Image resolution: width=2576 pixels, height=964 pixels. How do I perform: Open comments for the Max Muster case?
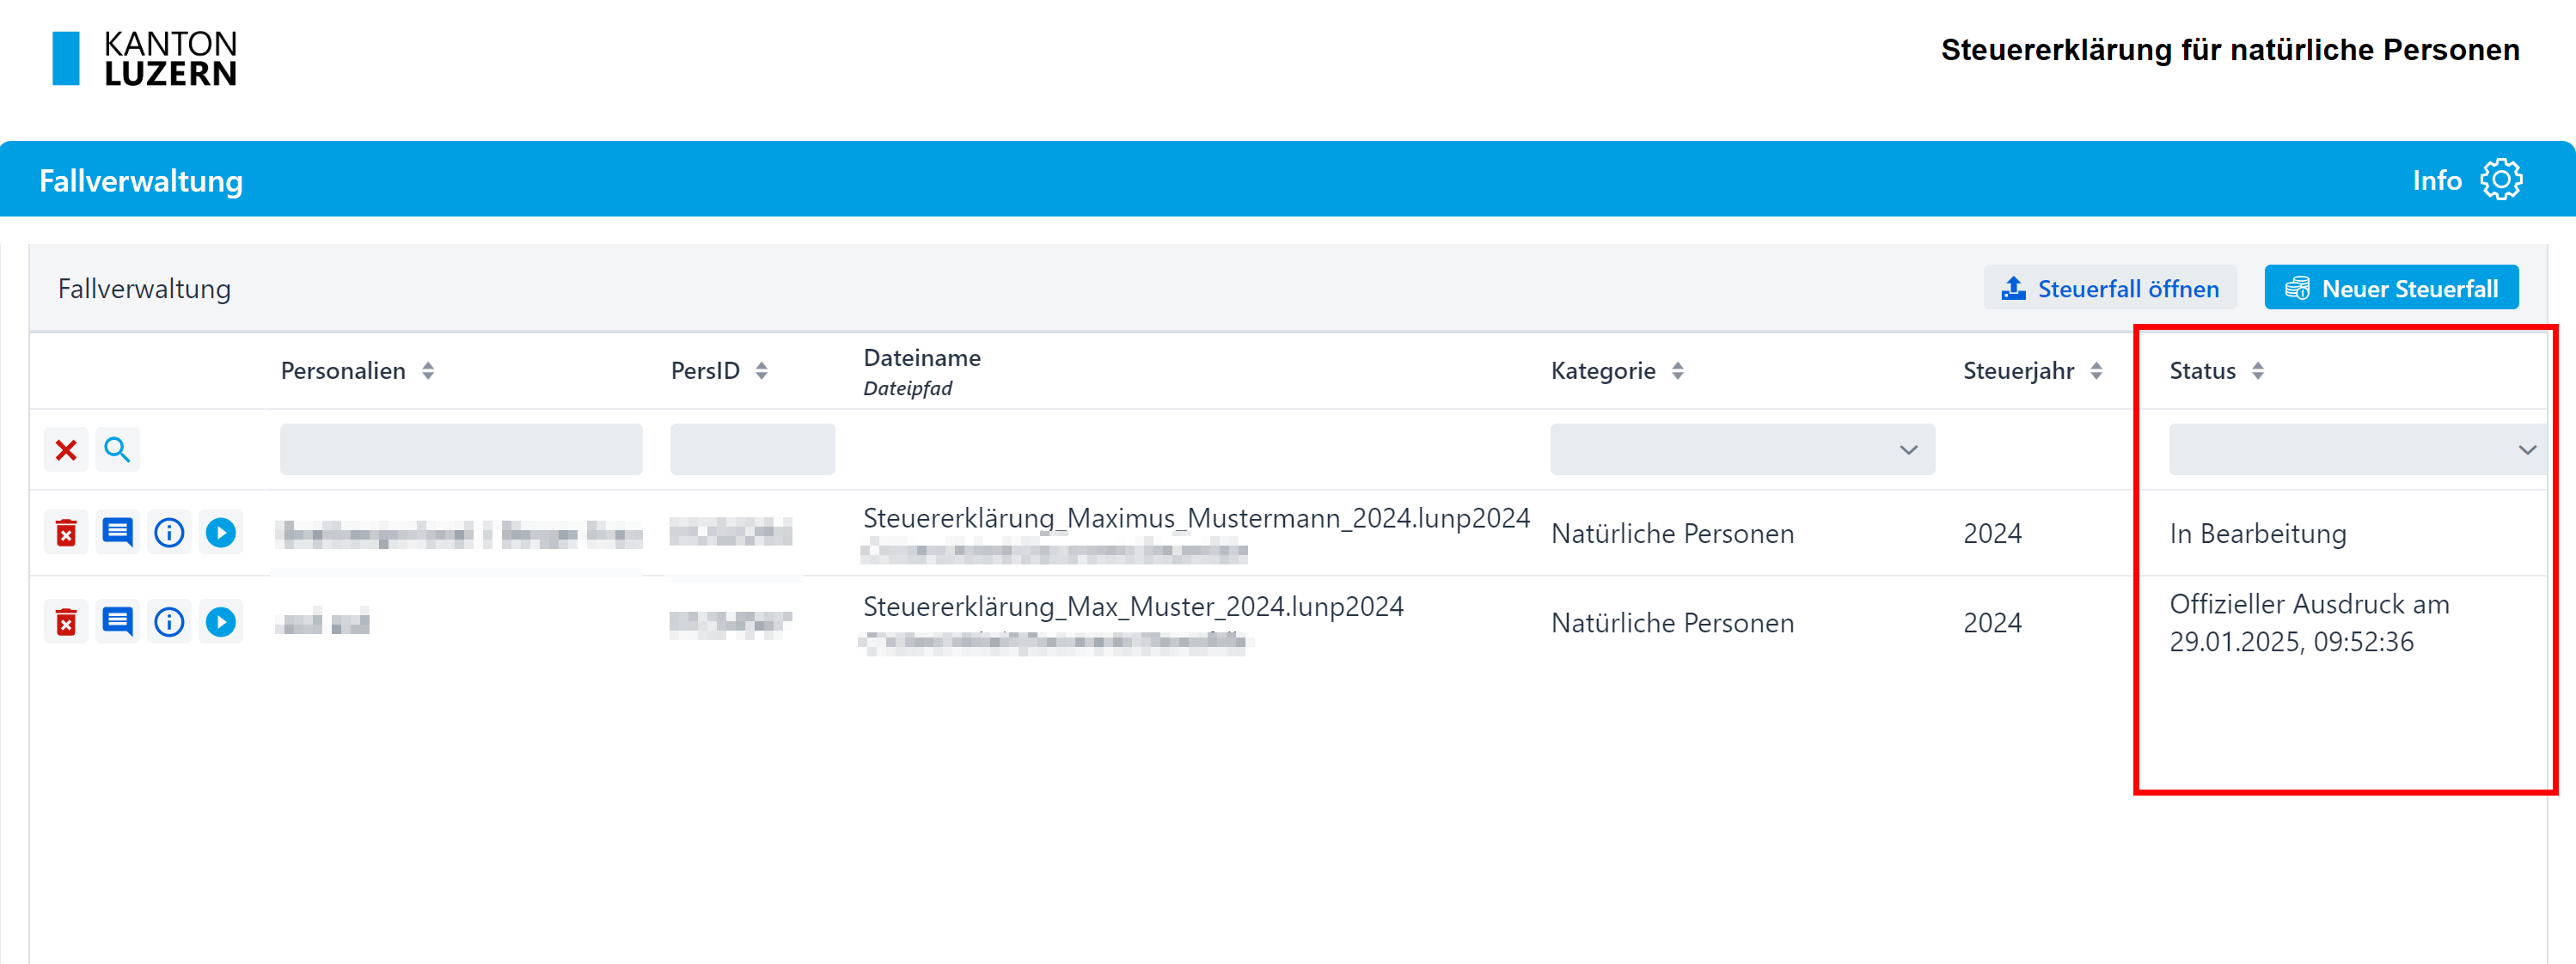(x=117, y=622)
